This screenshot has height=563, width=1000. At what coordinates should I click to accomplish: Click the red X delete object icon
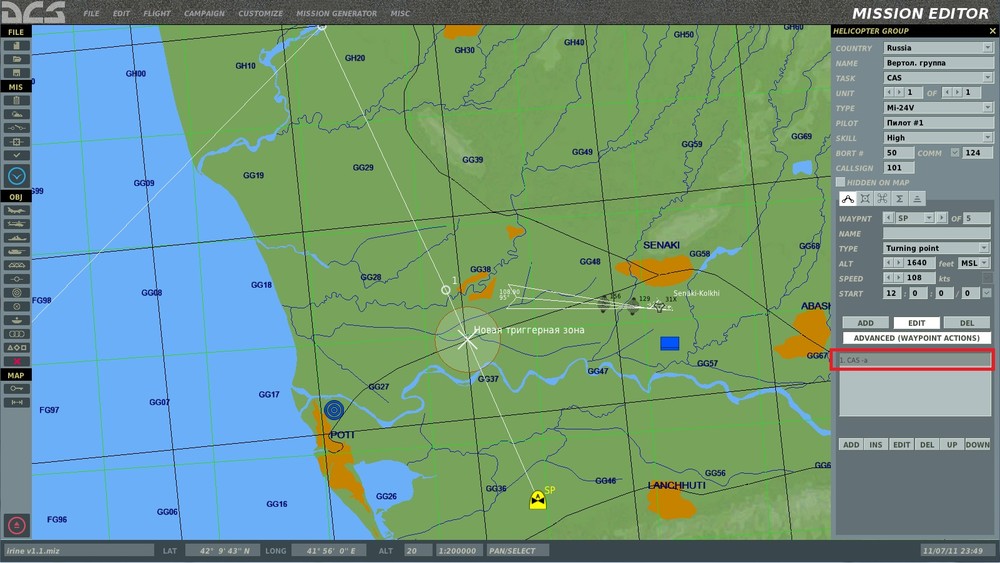(x=17, y=361)
